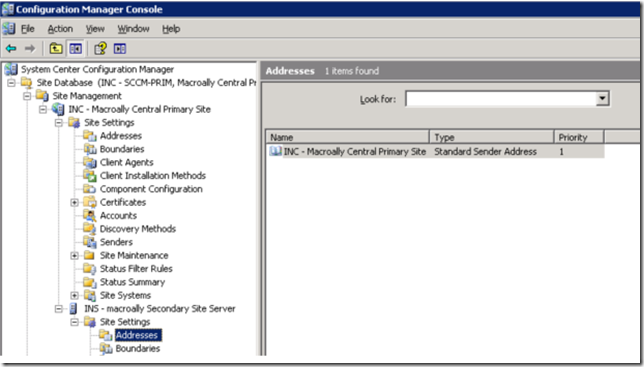The width and height of the screenshot is (644, 367).
Task: Open the Help menu
Action: (x=171, y=29)
